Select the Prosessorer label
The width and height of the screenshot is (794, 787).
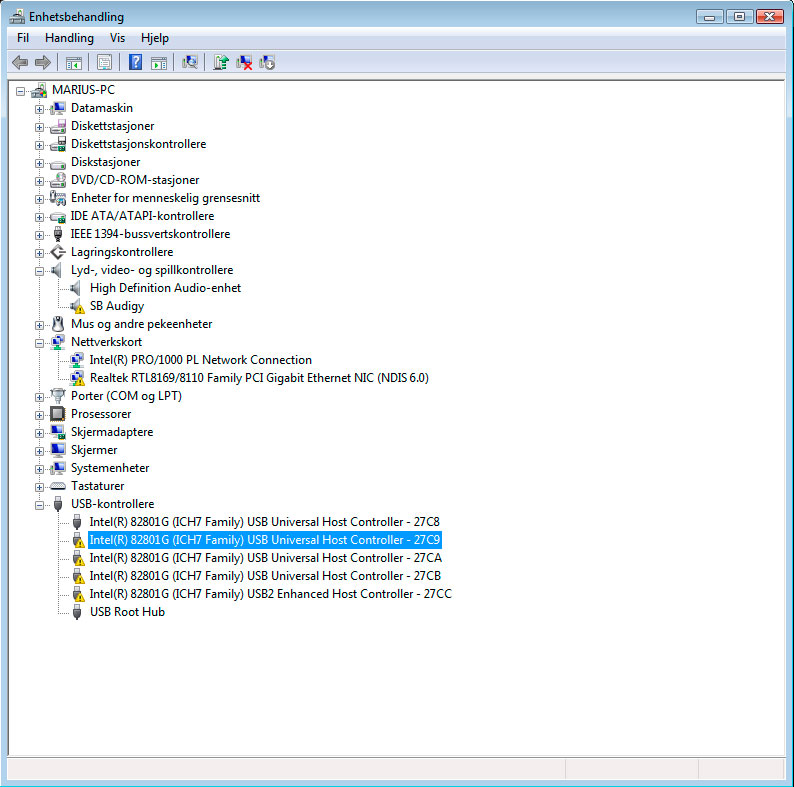coord(101,414)
